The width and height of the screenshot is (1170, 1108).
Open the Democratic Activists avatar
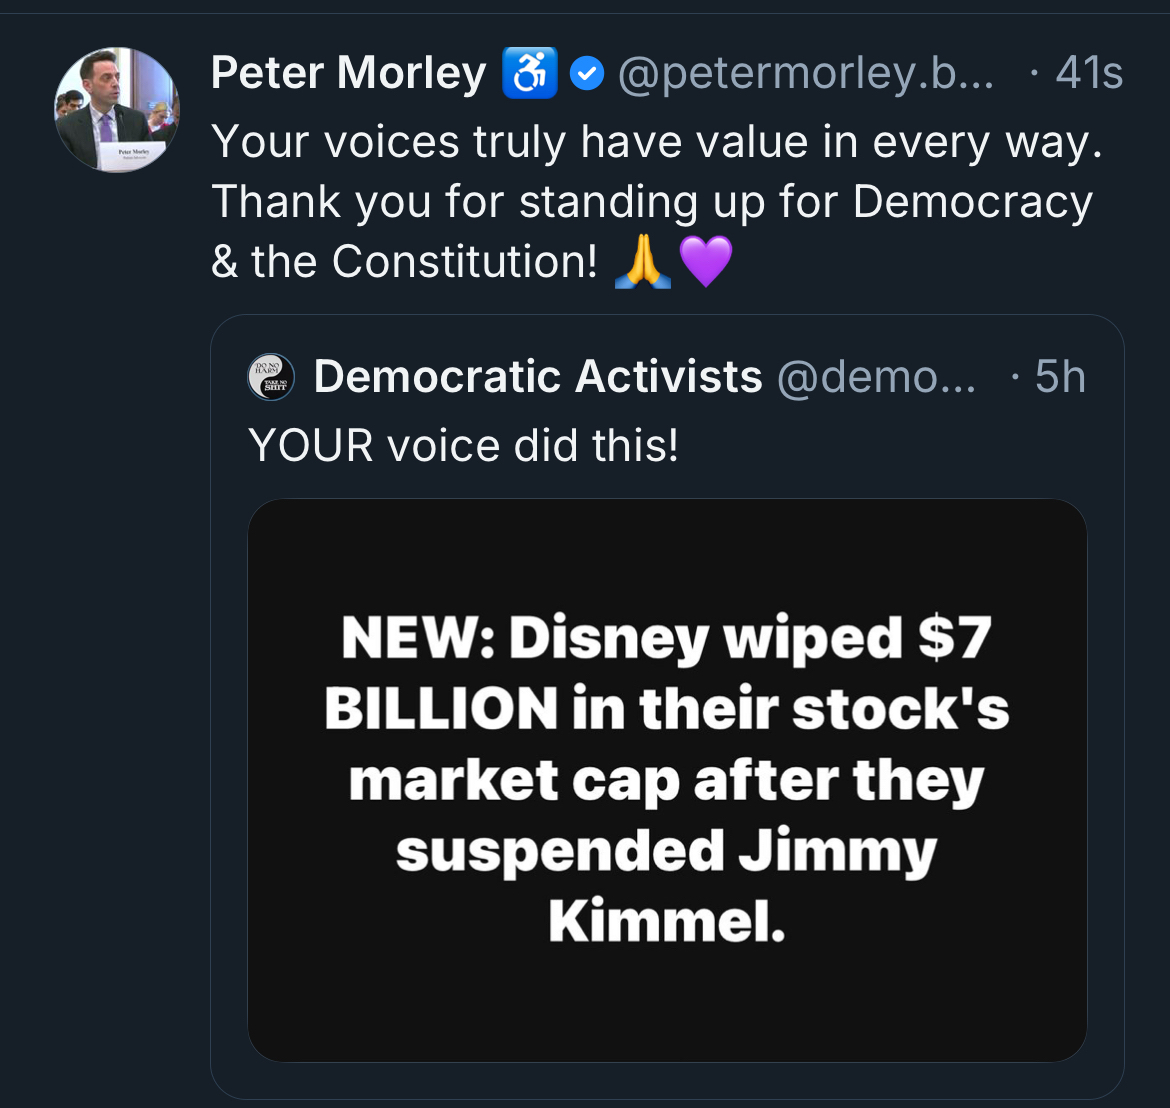click(x=271, y=377)
